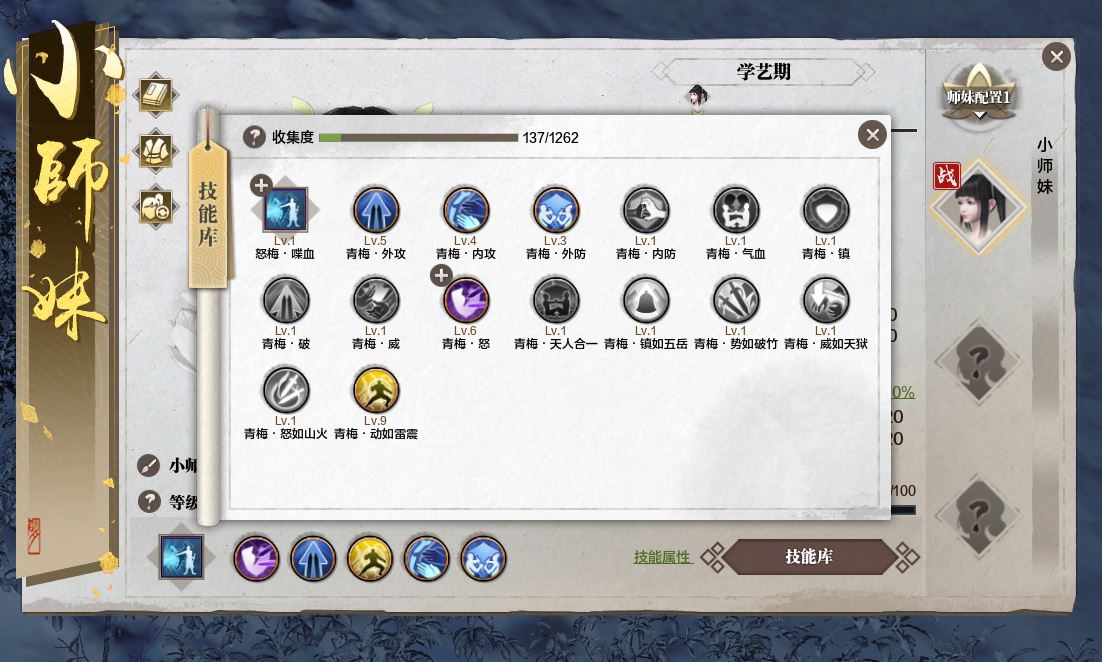
Task: Click the 收集度 progress bar
Action: (x=418, y=138)
